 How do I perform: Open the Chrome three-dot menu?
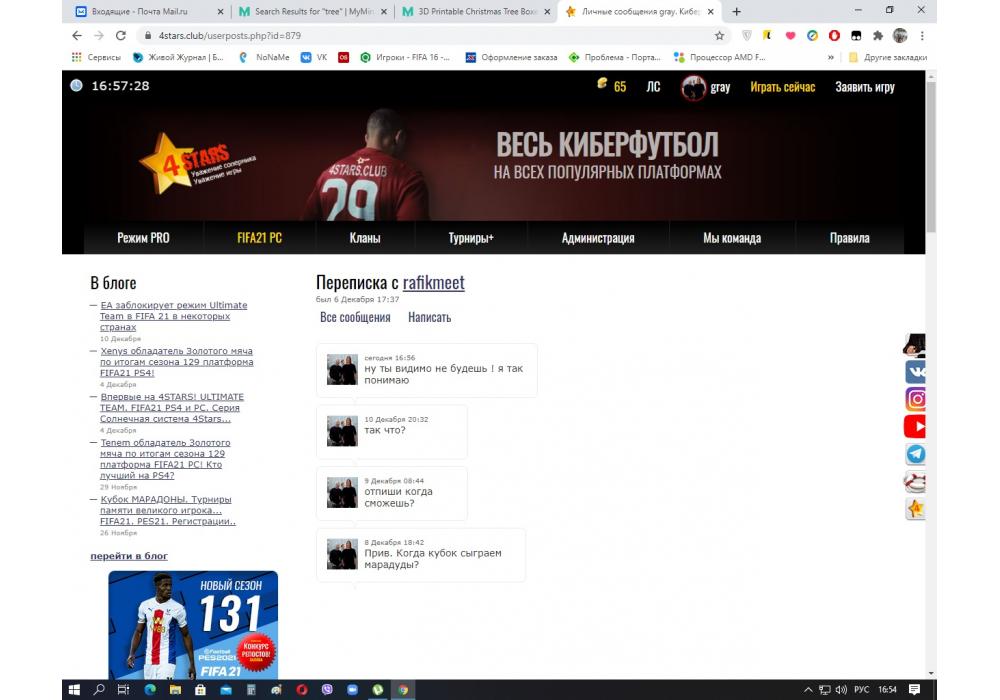tap(923, 35)
